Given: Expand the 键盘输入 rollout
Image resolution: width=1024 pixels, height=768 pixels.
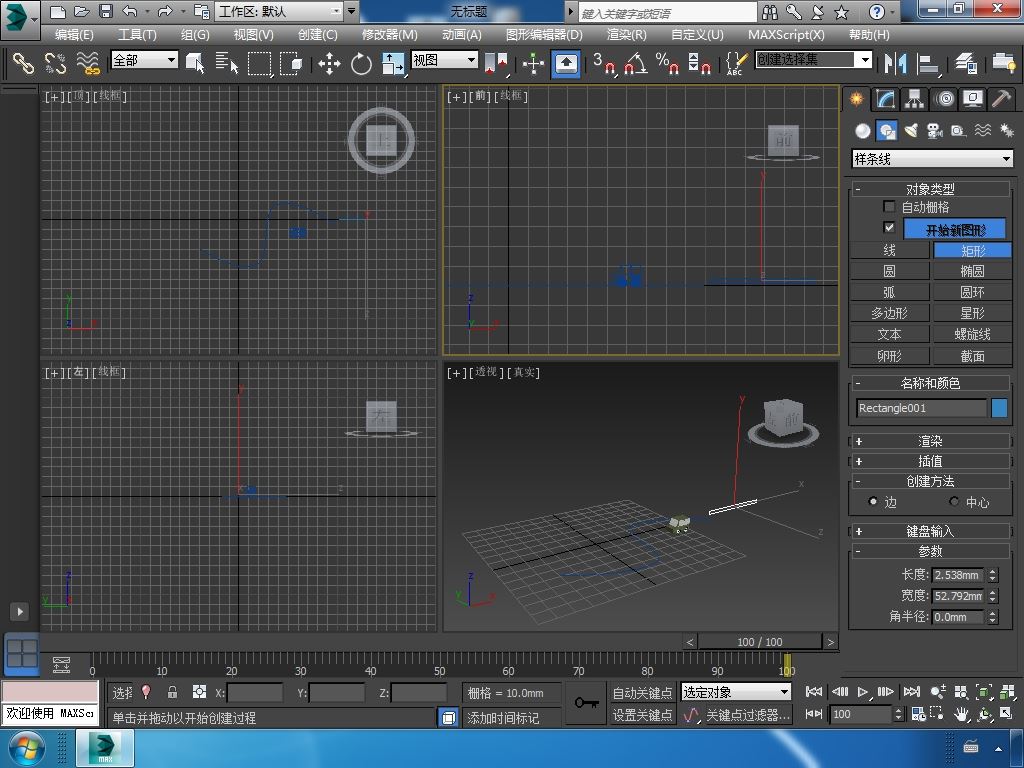Looking at the screenshot, I should 931,531.
